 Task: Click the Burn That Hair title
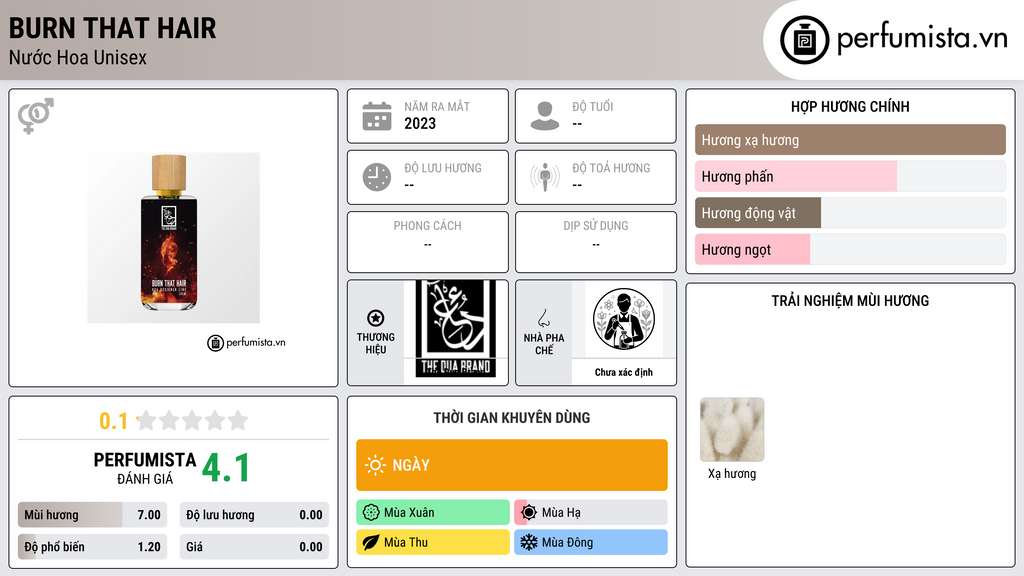coord(112,28)
